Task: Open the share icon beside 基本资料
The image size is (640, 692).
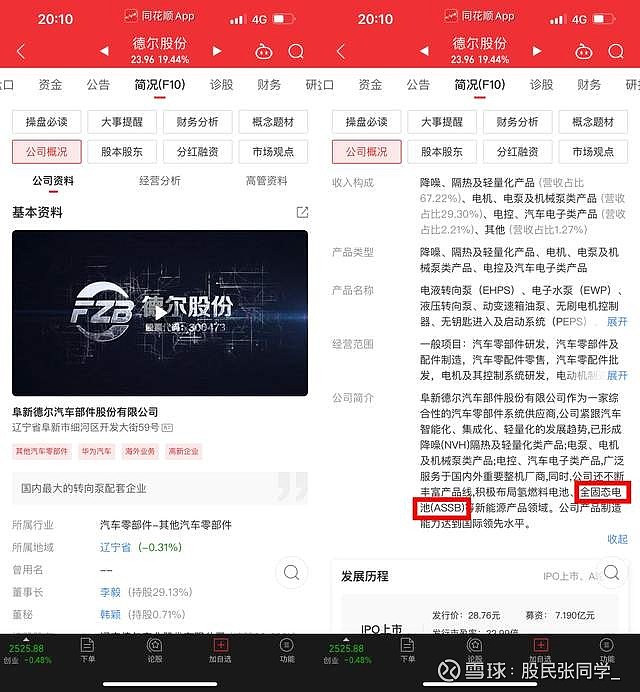Action: coord(302,212)
